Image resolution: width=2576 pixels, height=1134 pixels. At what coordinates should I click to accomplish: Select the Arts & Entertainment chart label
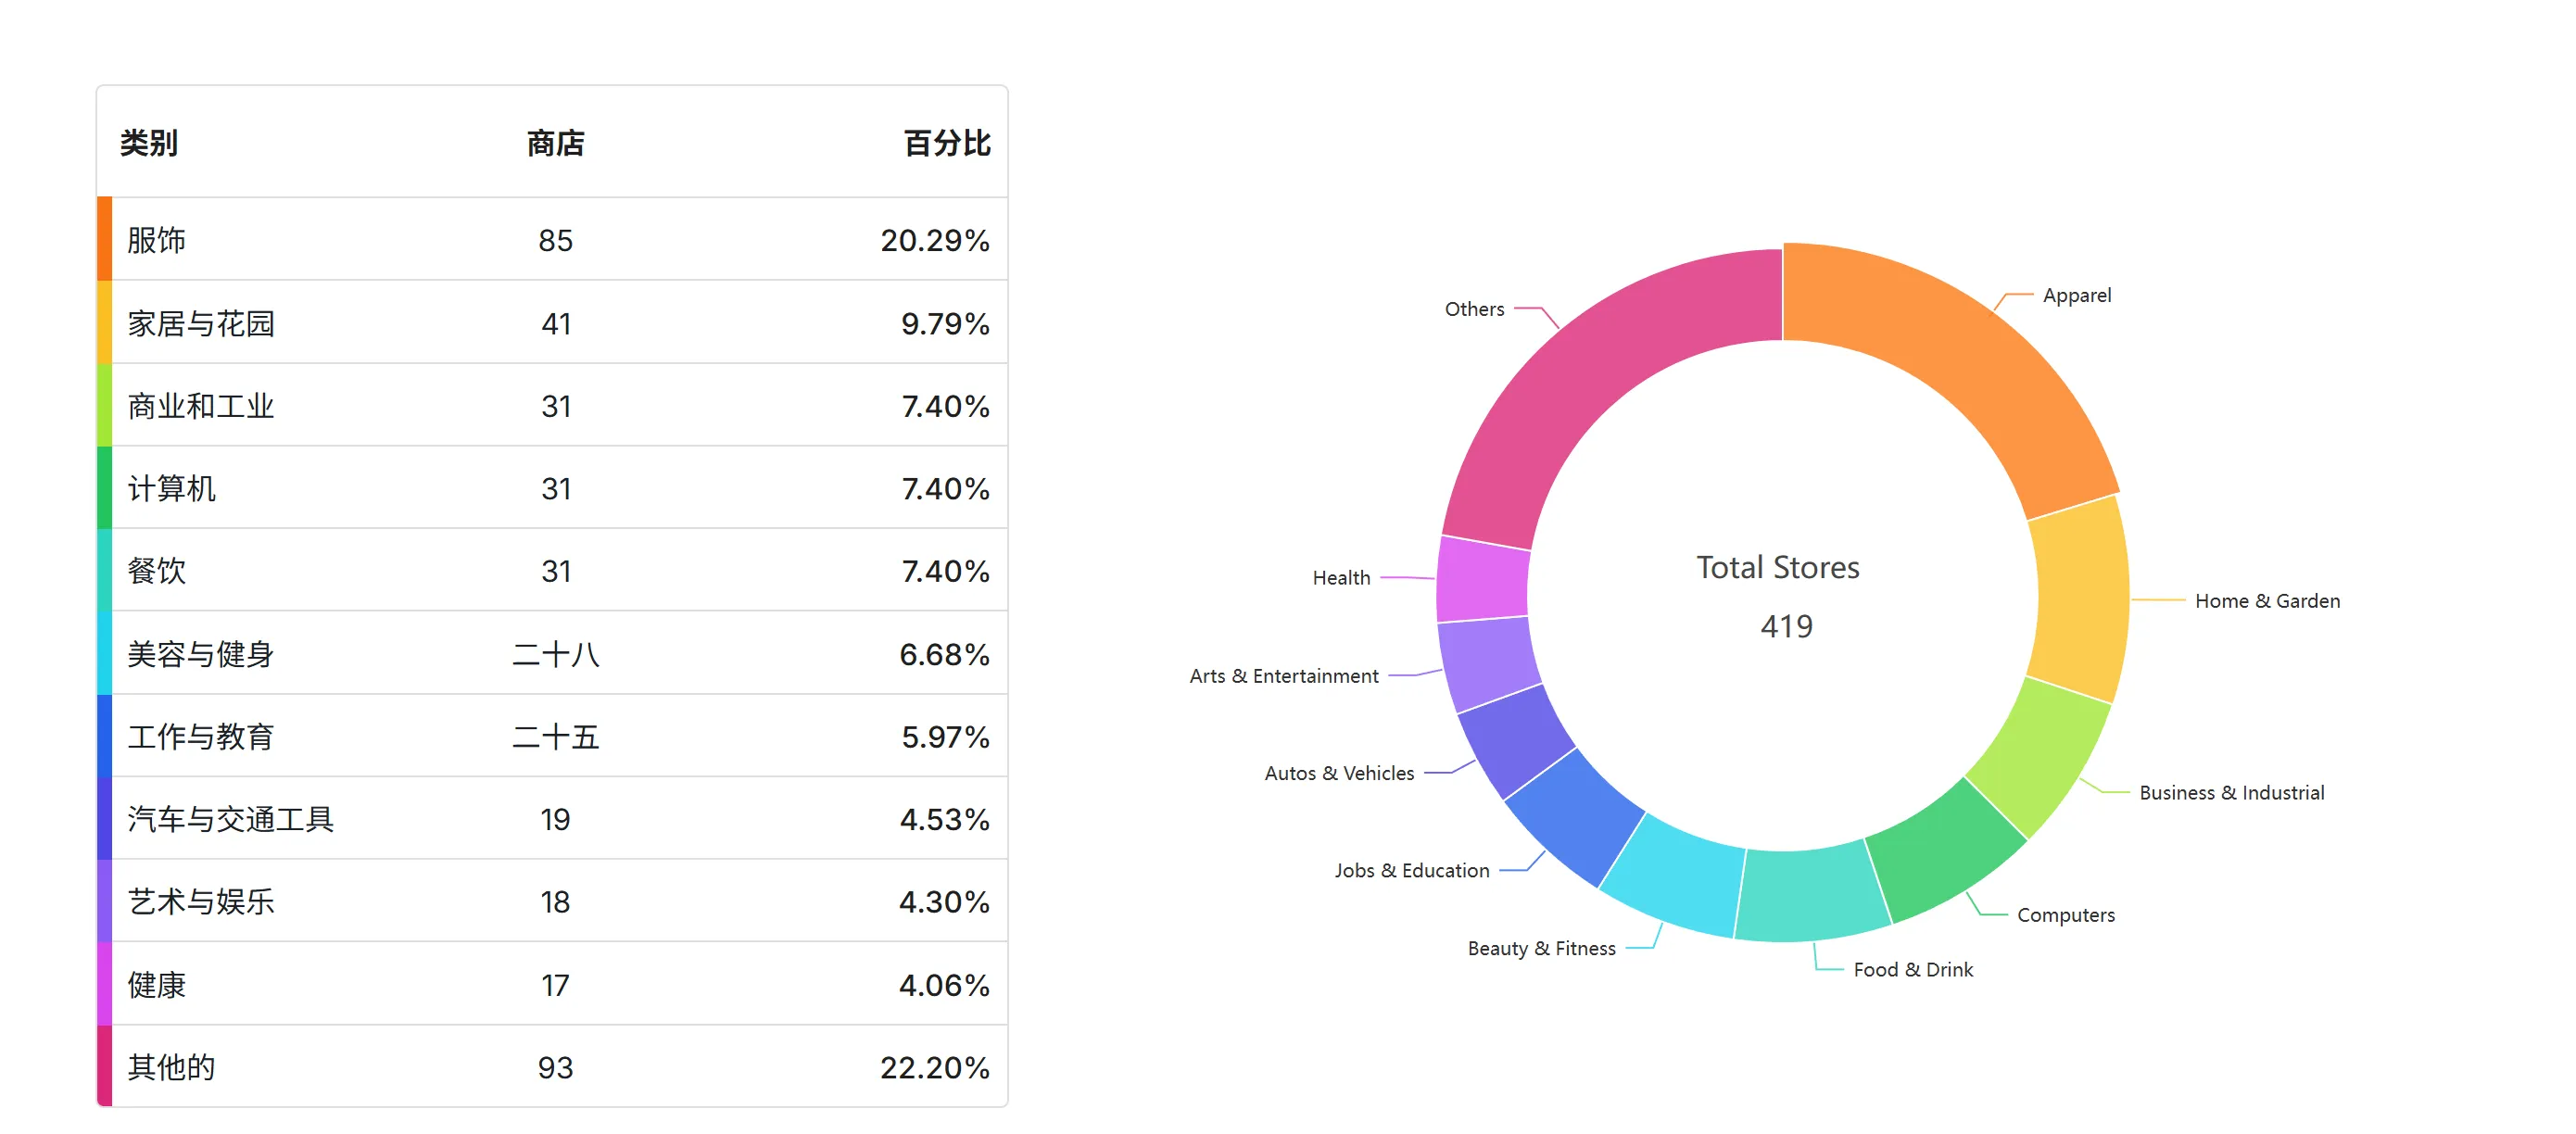pyautogui.click(x=1283, y=676)
